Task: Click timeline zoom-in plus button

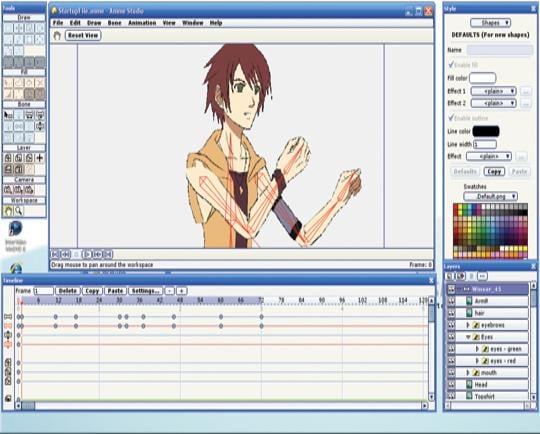Action: 181,291
